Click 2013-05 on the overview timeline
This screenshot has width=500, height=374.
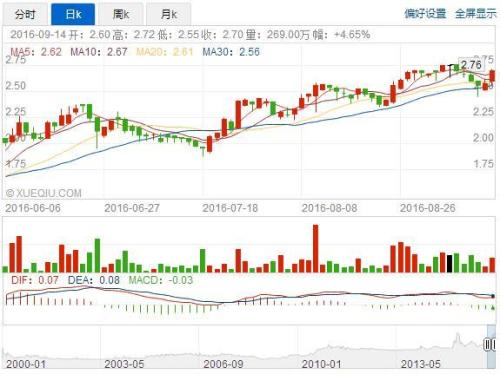[421, 364]
